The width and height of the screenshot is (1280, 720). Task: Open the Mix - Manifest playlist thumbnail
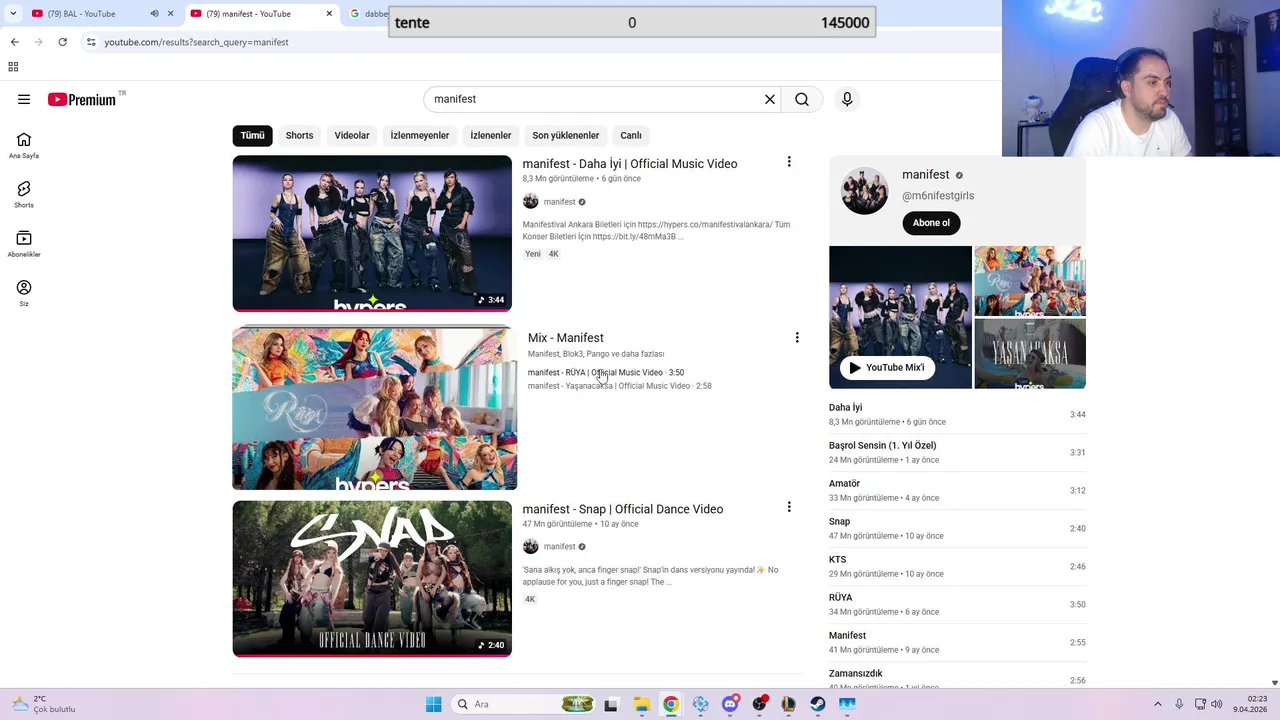(375, 409)
